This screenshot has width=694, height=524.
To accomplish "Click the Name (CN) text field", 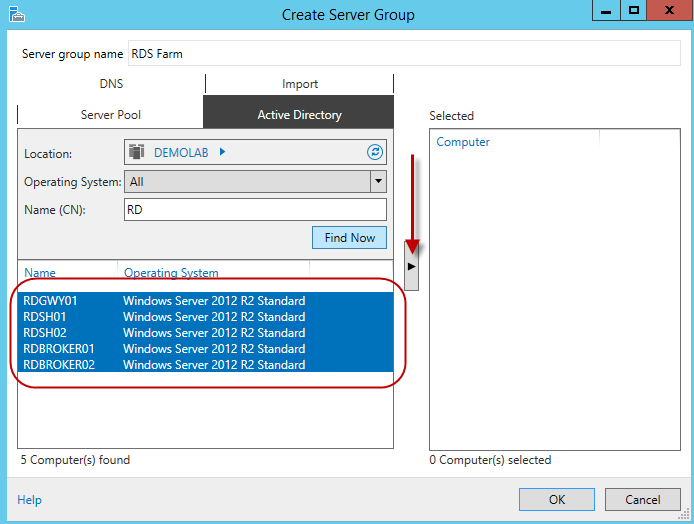I will pos(255,209).
